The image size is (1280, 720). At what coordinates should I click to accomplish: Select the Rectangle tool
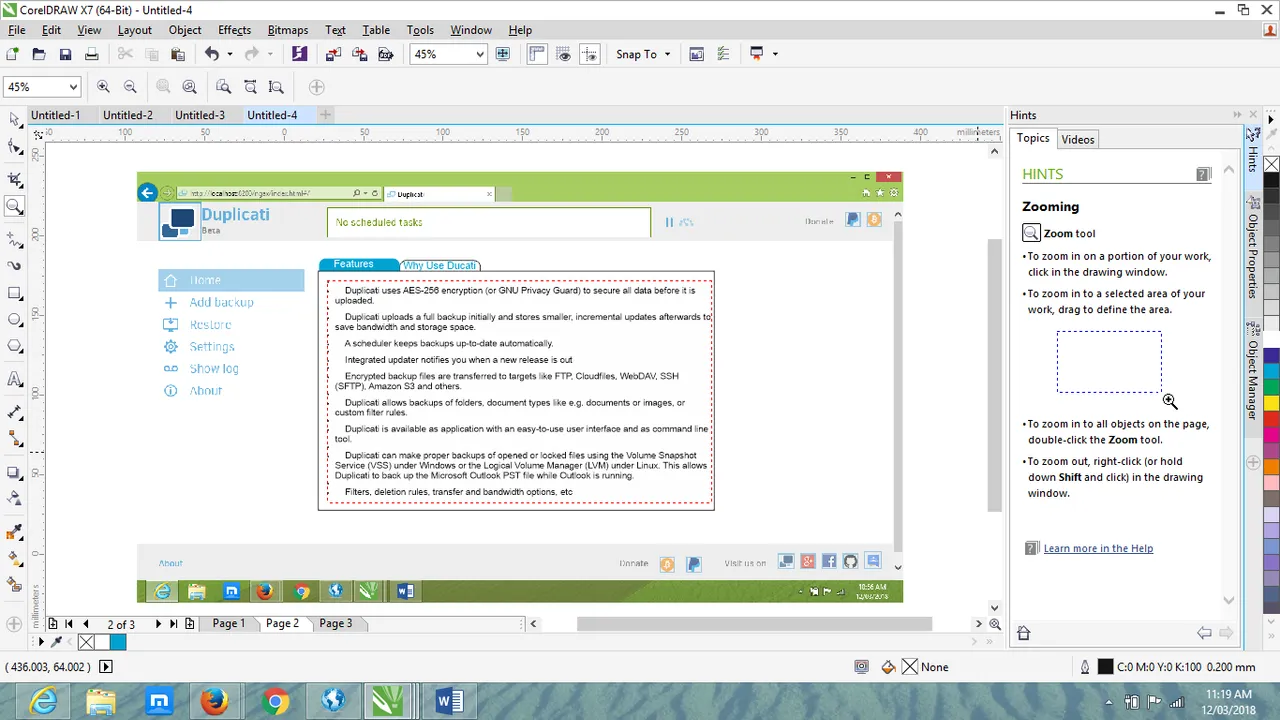click(14, 293)
